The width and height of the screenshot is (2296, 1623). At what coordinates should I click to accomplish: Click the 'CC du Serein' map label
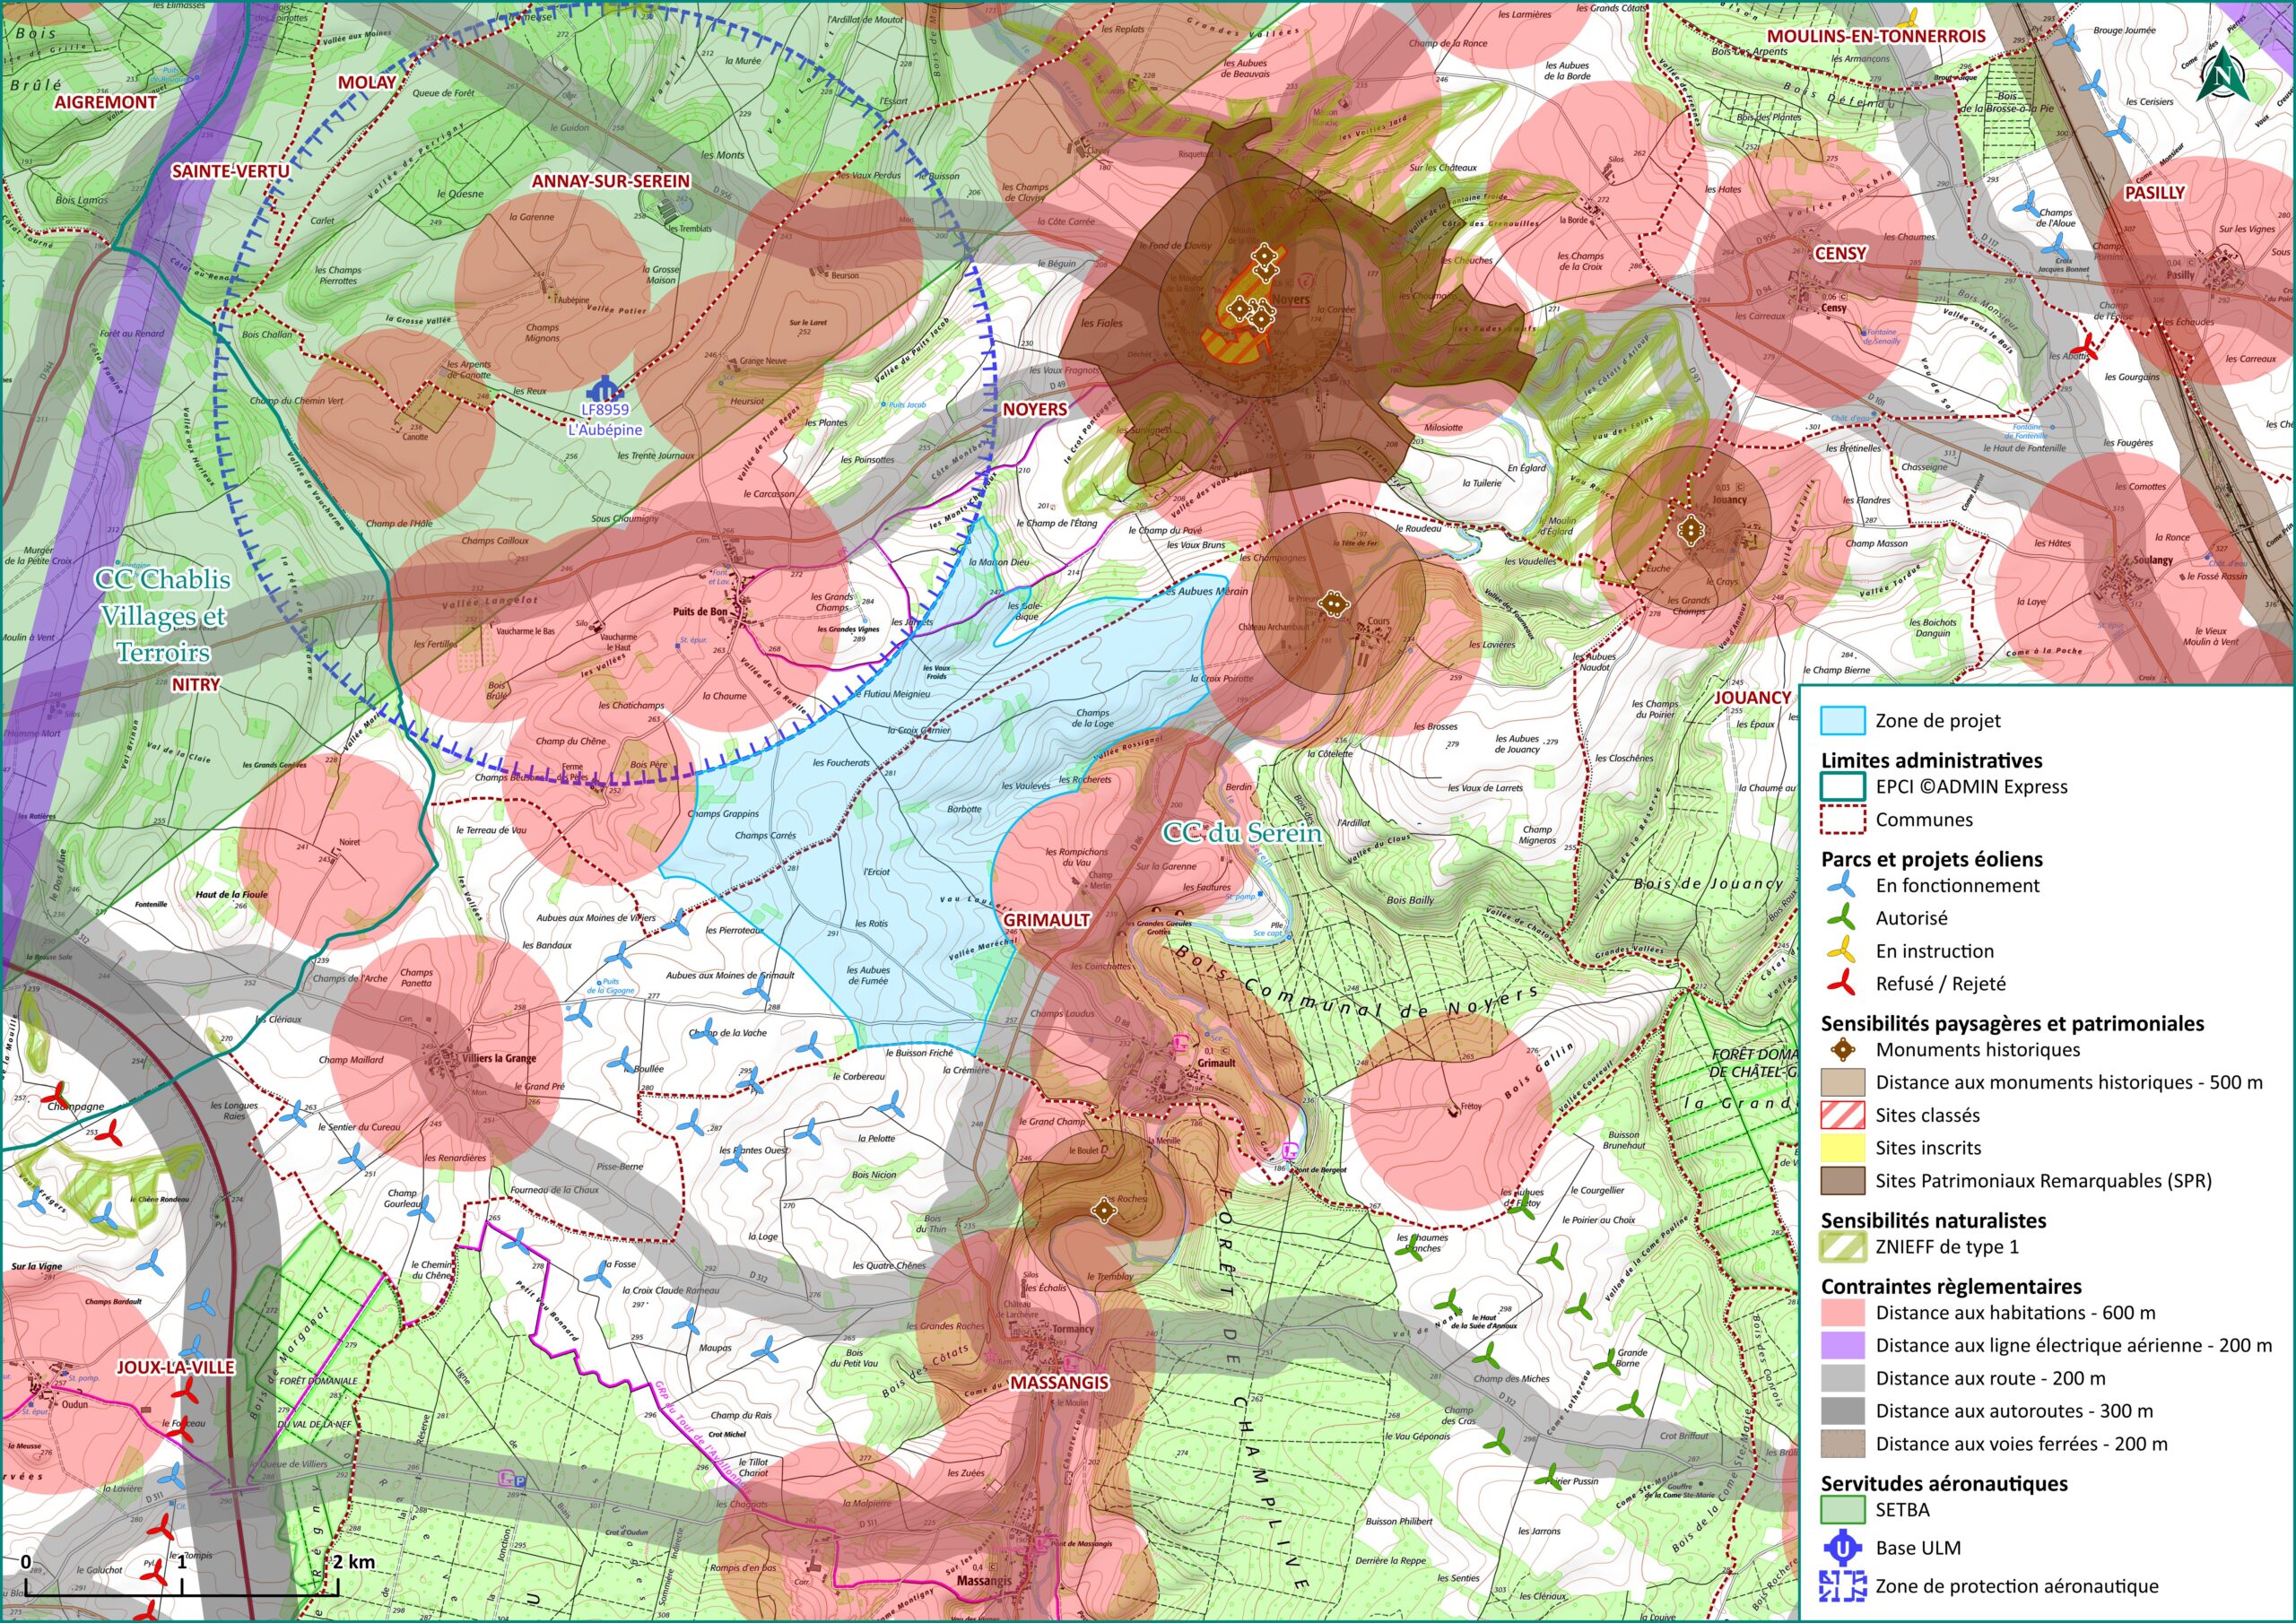pos(1241,833)
